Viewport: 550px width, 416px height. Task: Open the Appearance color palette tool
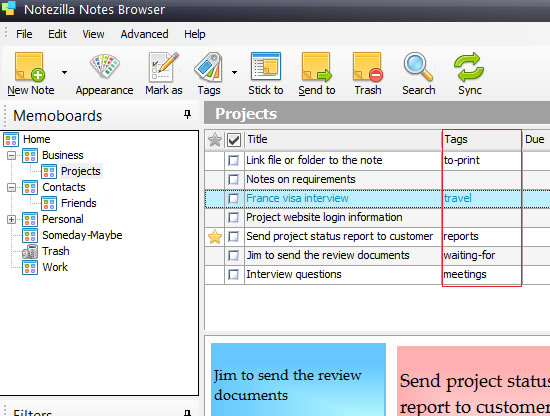coord(105,66)
